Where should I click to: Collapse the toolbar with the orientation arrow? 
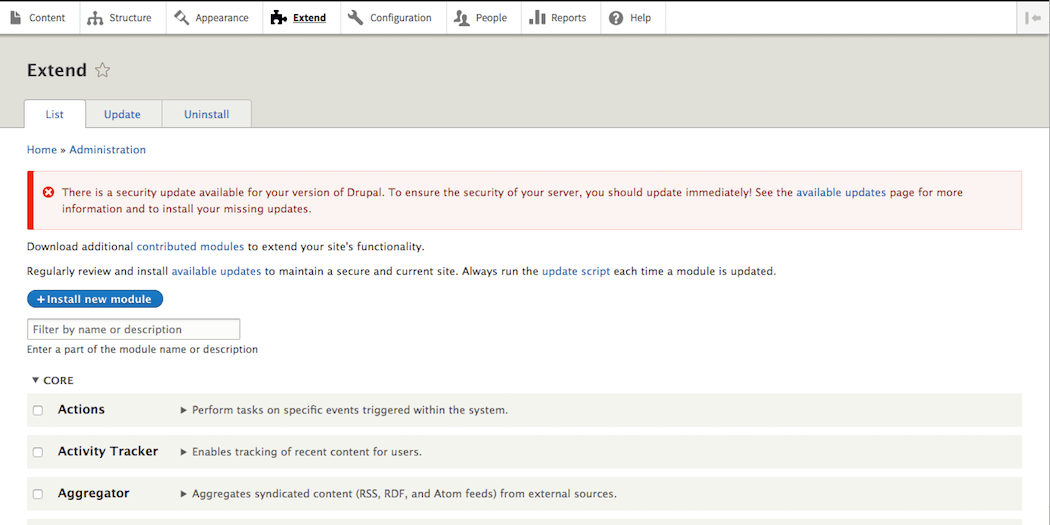point(1033,18)
